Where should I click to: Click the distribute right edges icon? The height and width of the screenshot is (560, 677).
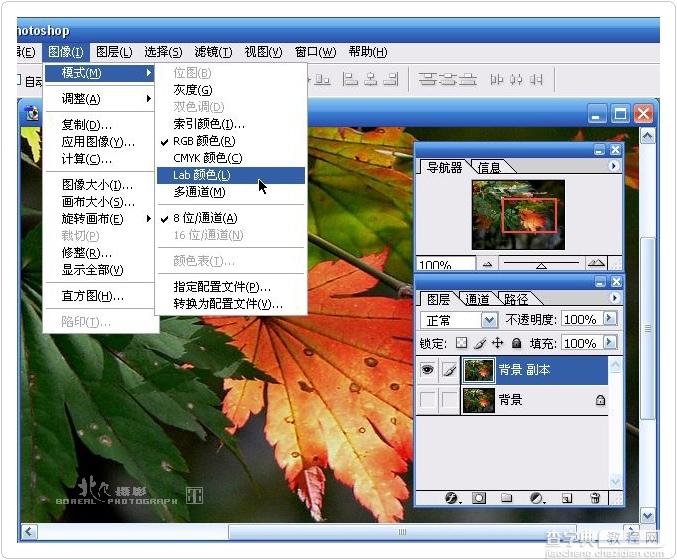click(x=536, y=79)
